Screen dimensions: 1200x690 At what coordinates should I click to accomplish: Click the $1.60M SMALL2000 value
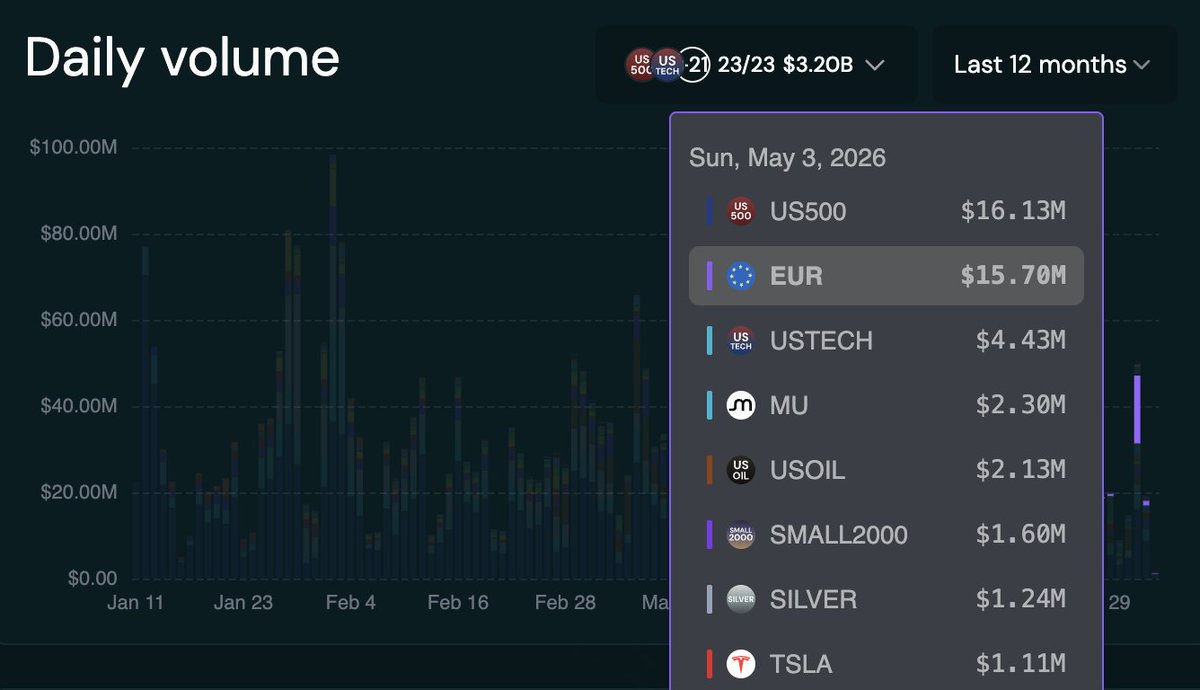point(1021,534)
